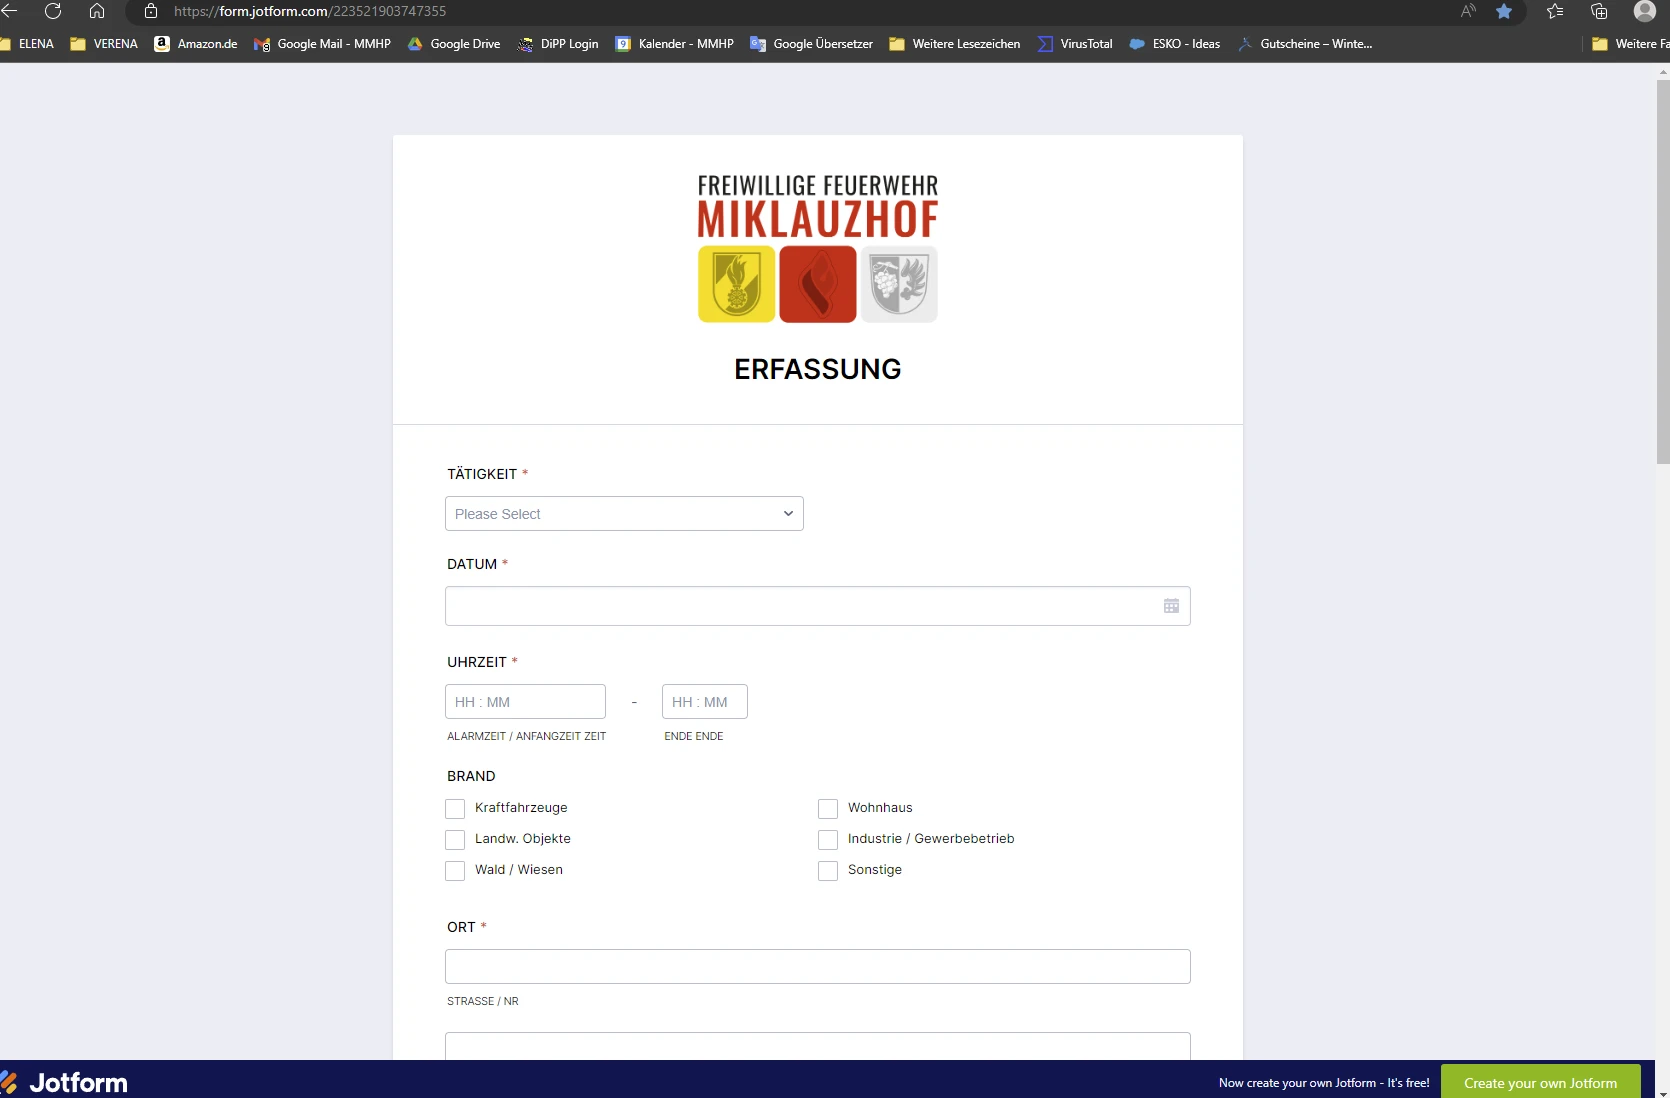
Task: Click the favorites star in the address bar
Action: click(x=1504, y=11)
